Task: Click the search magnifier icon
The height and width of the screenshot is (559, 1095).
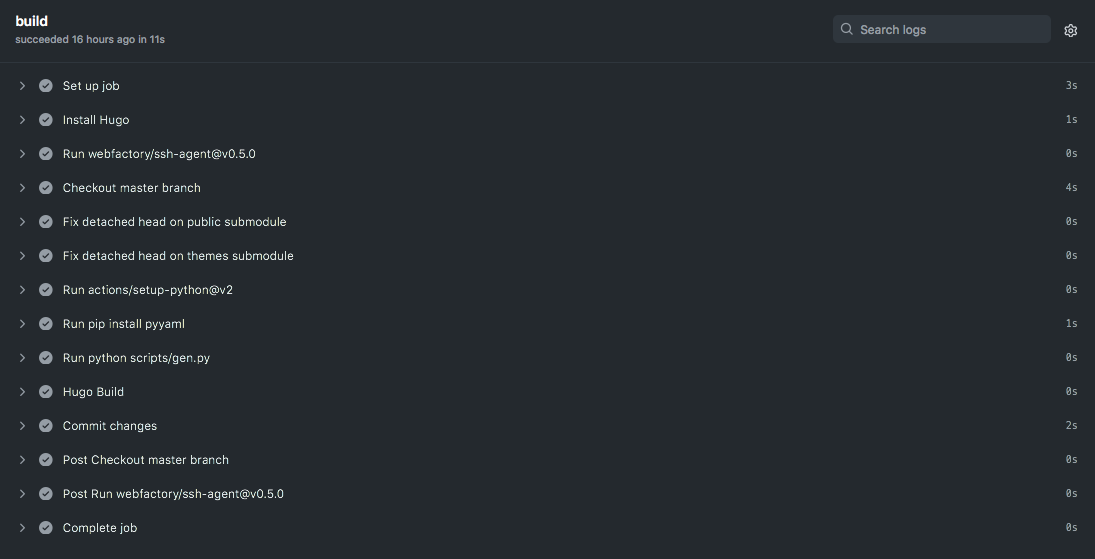Action: (x=847, y=30)
